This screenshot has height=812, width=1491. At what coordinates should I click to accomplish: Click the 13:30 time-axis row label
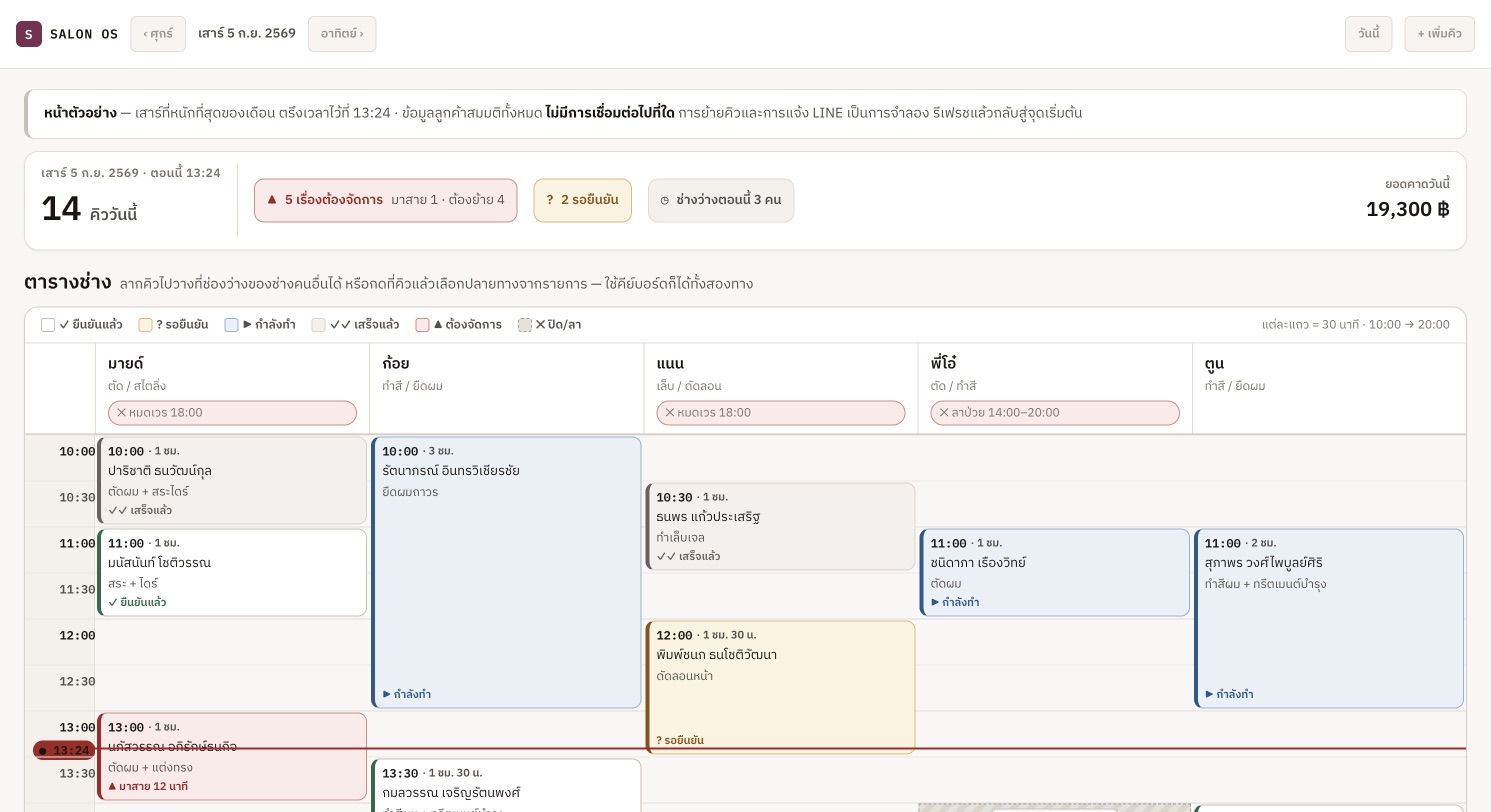77,774
